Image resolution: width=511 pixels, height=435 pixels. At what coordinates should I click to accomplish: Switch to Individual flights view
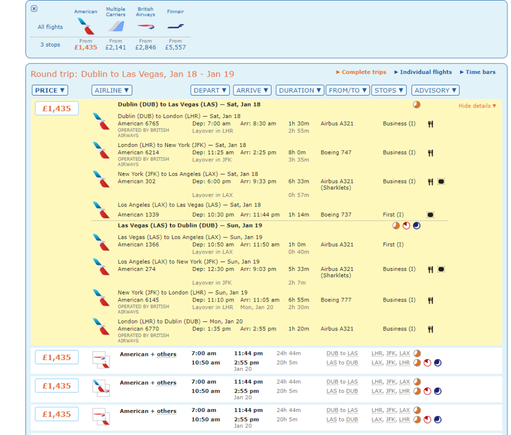click(x=423, y=72)
